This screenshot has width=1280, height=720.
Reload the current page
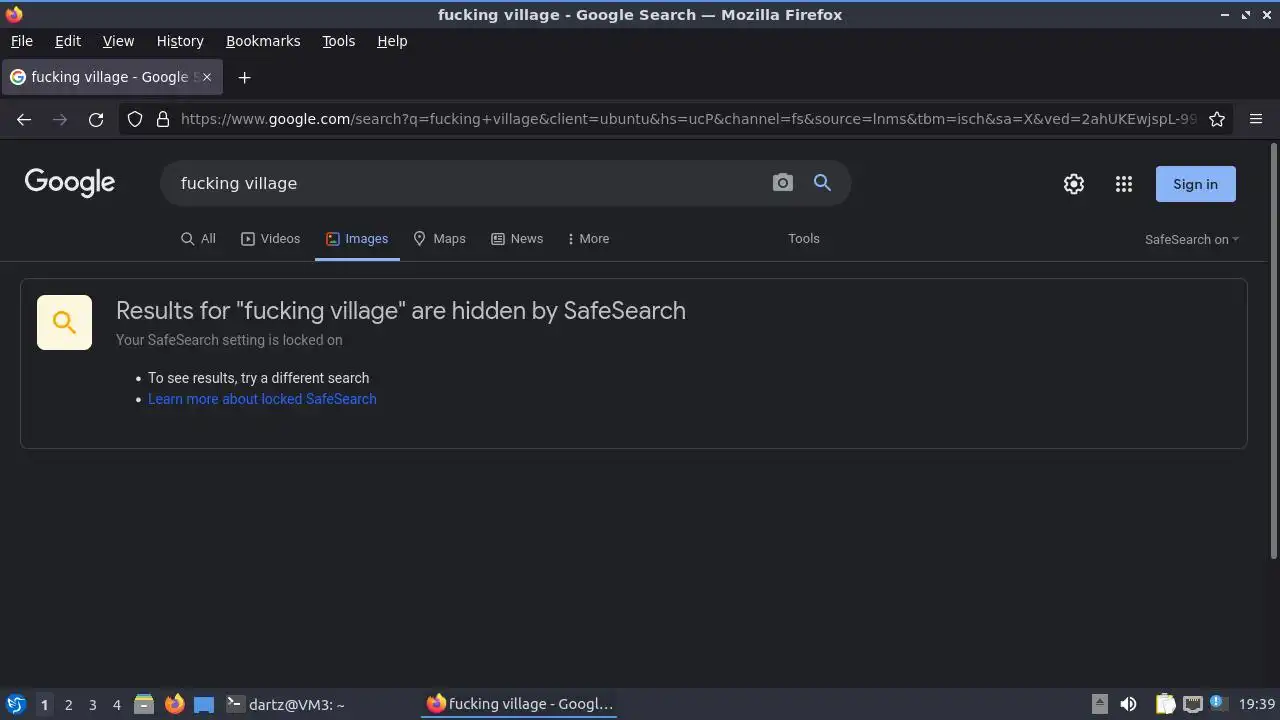(x=96, y=119)
